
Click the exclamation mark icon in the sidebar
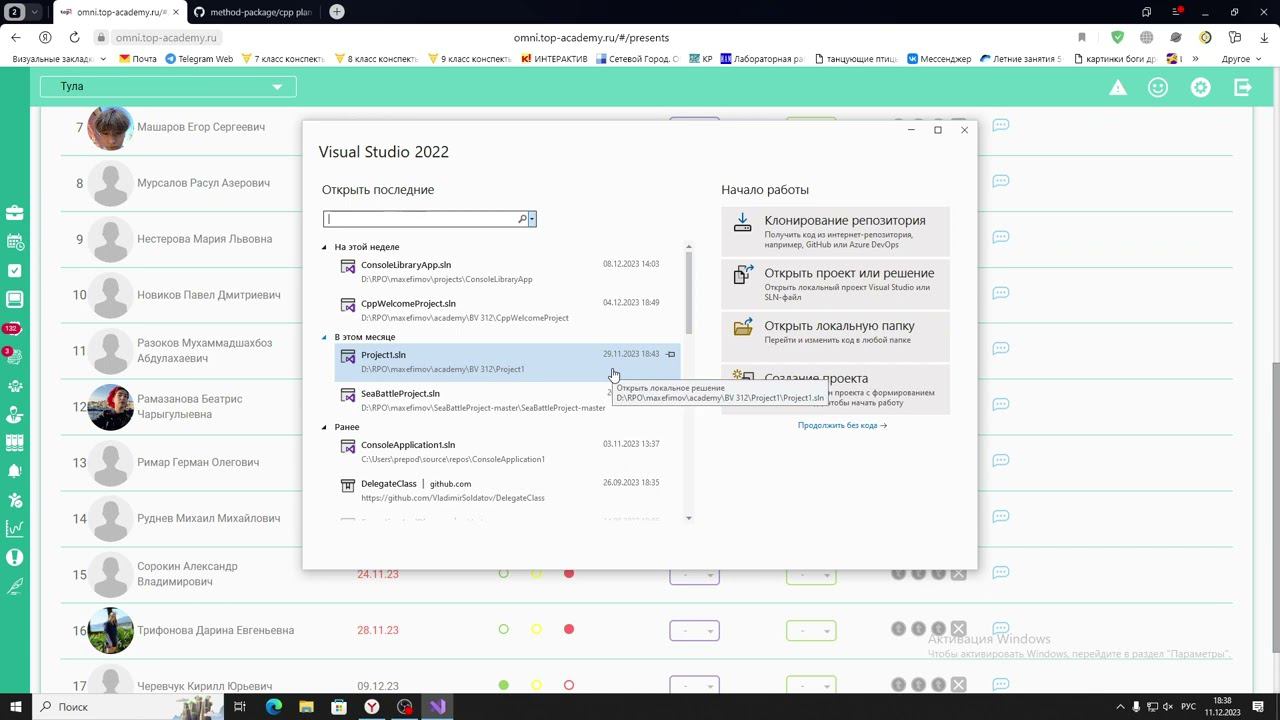coord(15,558)
